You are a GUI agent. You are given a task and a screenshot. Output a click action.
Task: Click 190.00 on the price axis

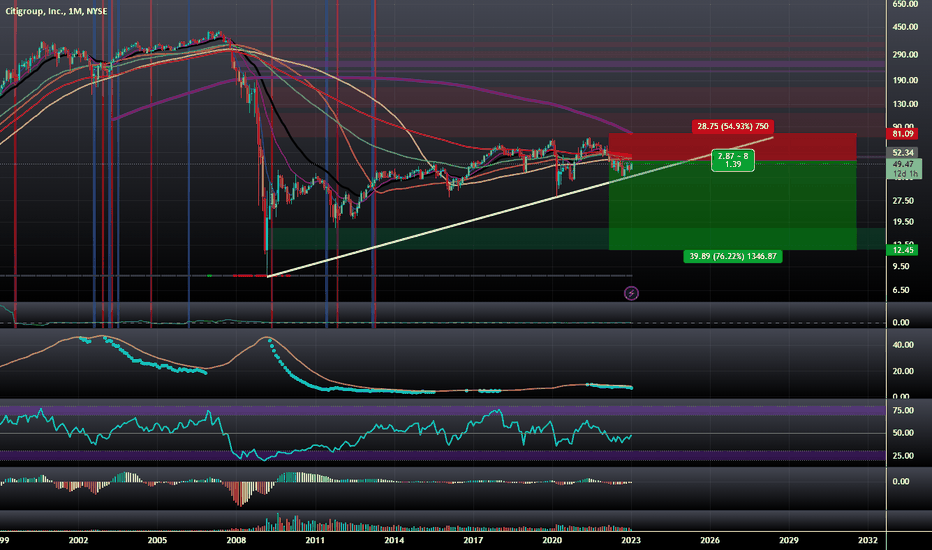pos(905,80)
